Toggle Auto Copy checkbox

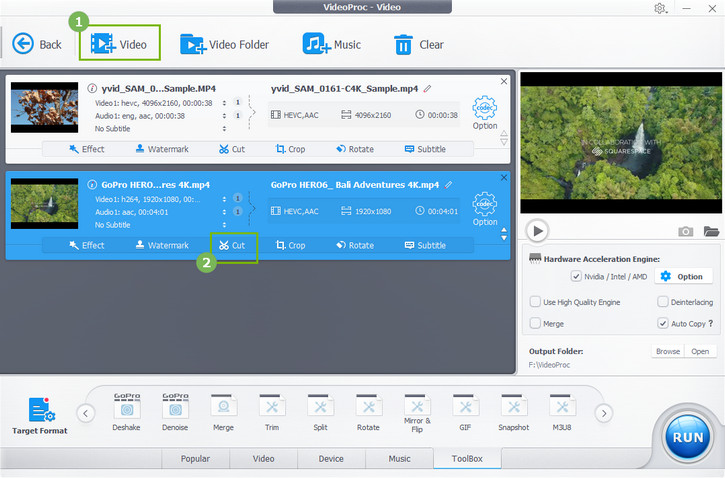point(663,323)
